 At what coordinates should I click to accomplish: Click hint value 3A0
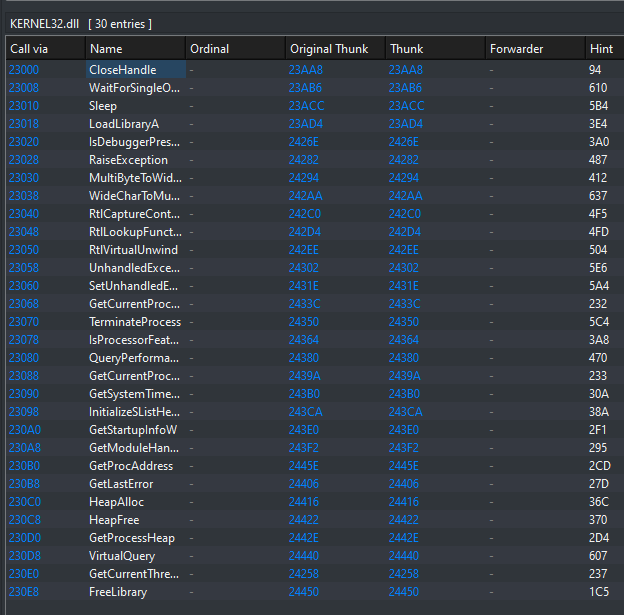tap(599, 142)
